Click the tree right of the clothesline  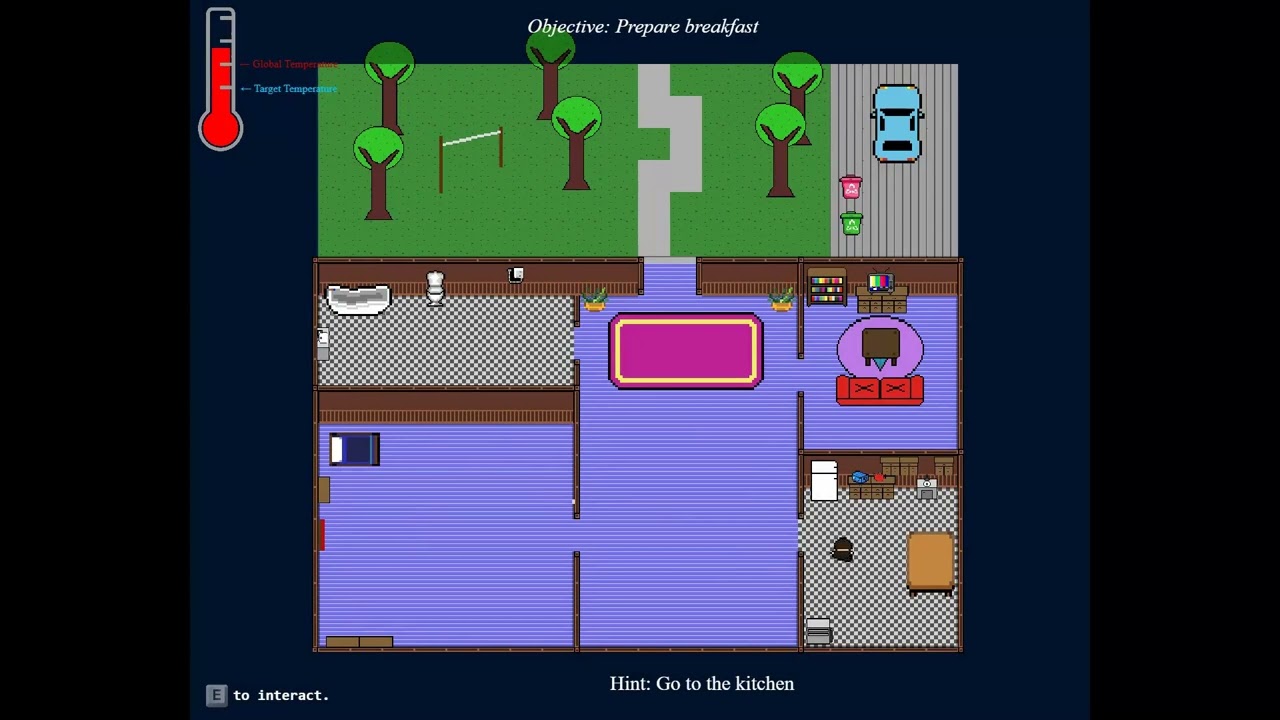tap(576, 143)
